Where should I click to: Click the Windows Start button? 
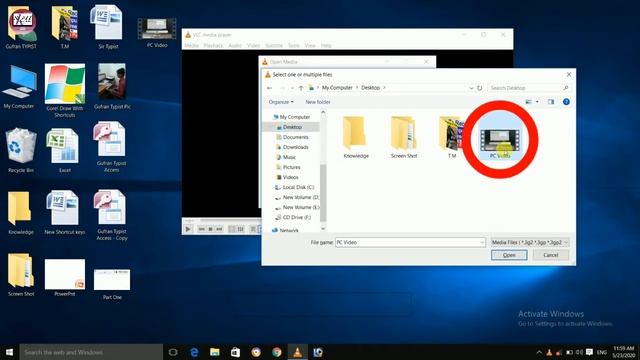[9, 352]
